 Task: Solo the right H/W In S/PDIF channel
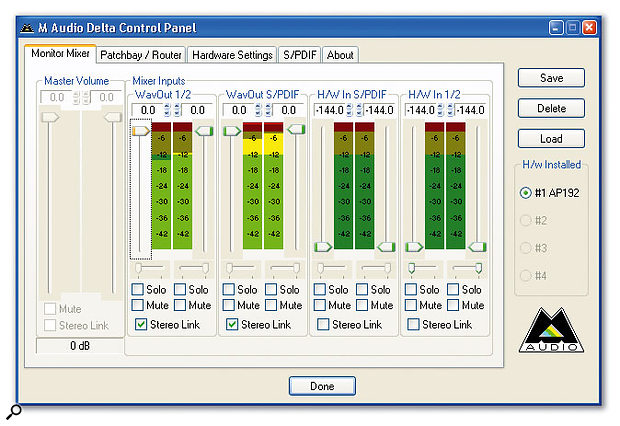coord(362,290)
